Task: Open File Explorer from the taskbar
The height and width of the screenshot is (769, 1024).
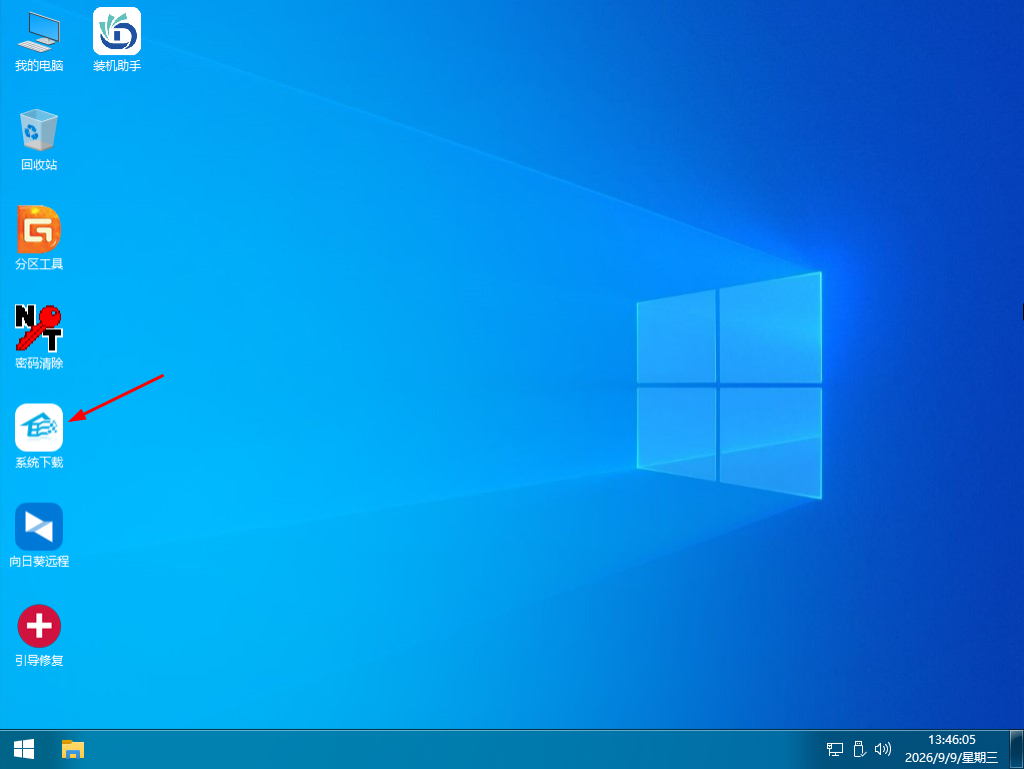Action: (73, 749)
